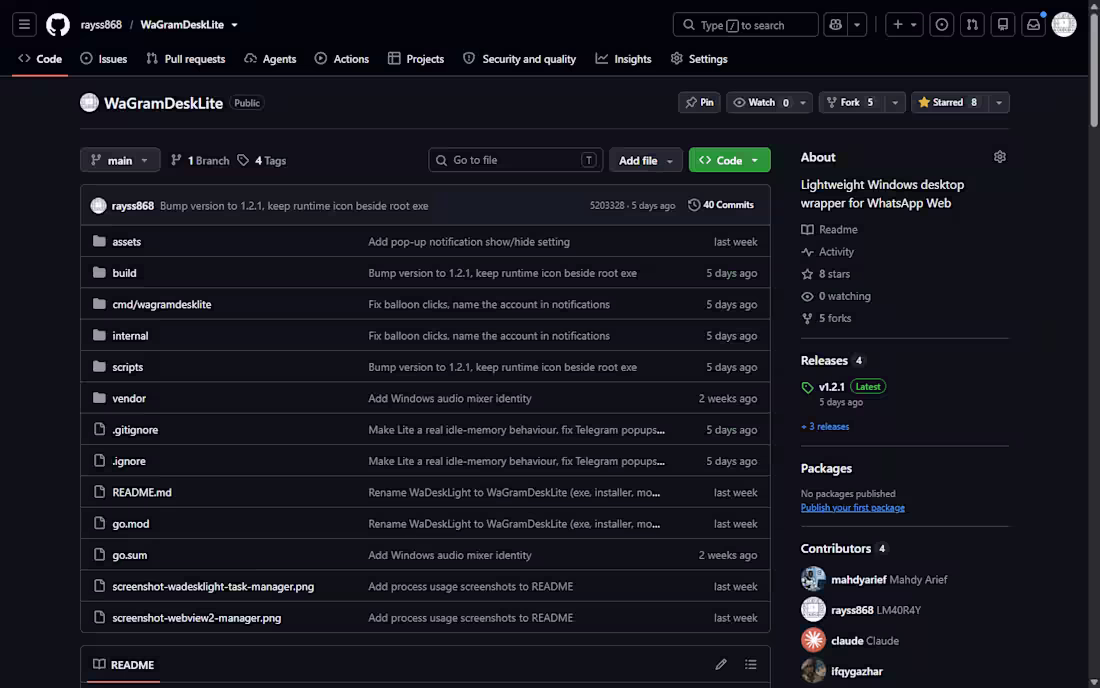View the 40 Commits history

coord(720,205)
